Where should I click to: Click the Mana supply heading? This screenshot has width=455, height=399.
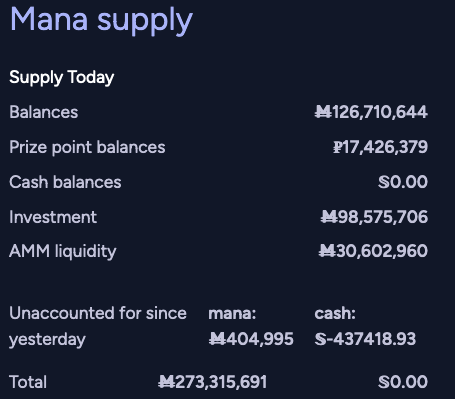(102, 21)
